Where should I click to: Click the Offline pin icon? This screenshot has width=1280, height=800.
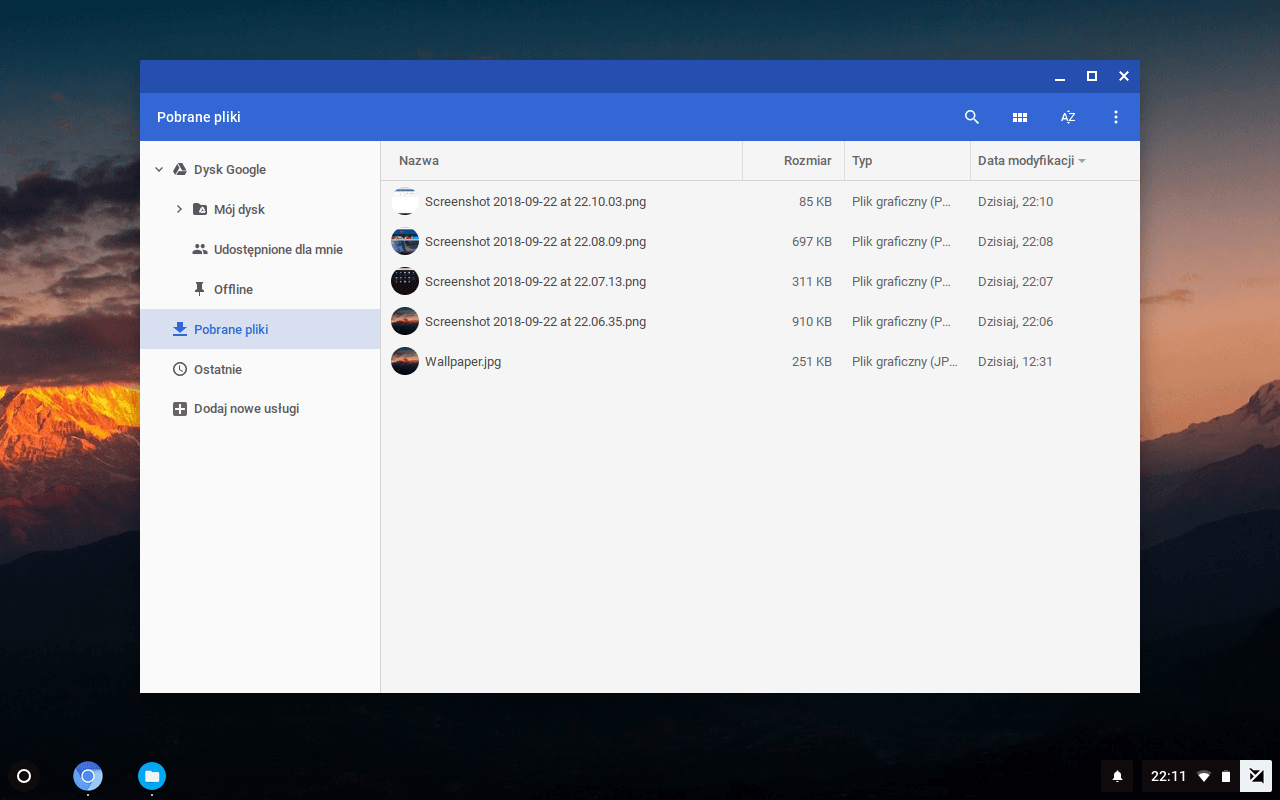point(200,289)
